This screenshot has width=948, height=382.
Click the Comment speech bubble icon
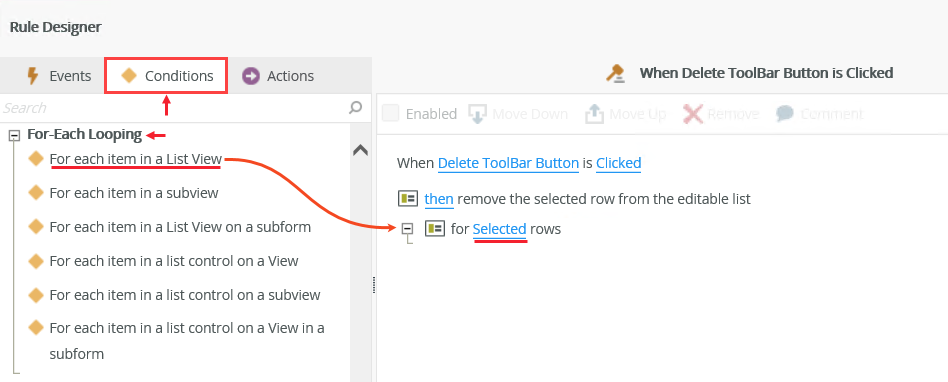click(785, 114)
